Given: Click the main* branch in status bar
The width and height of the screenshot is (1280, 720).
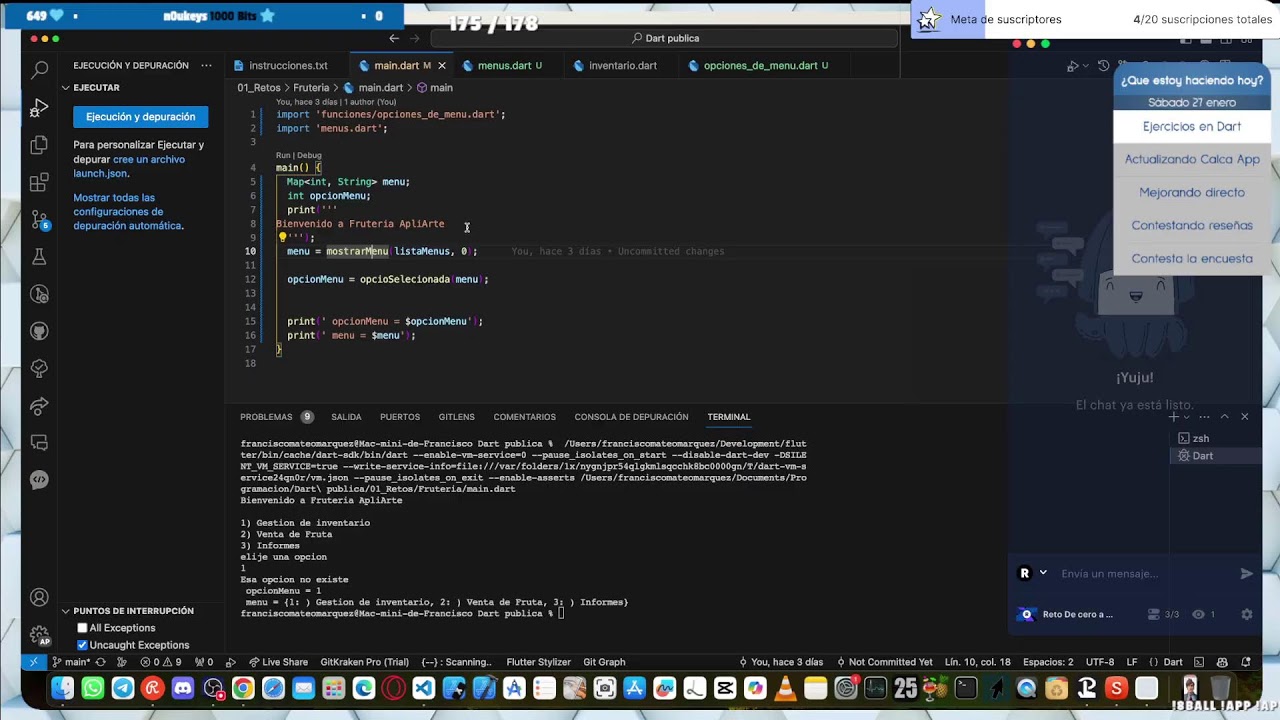Looking at the screenshot, I should 71,662.
